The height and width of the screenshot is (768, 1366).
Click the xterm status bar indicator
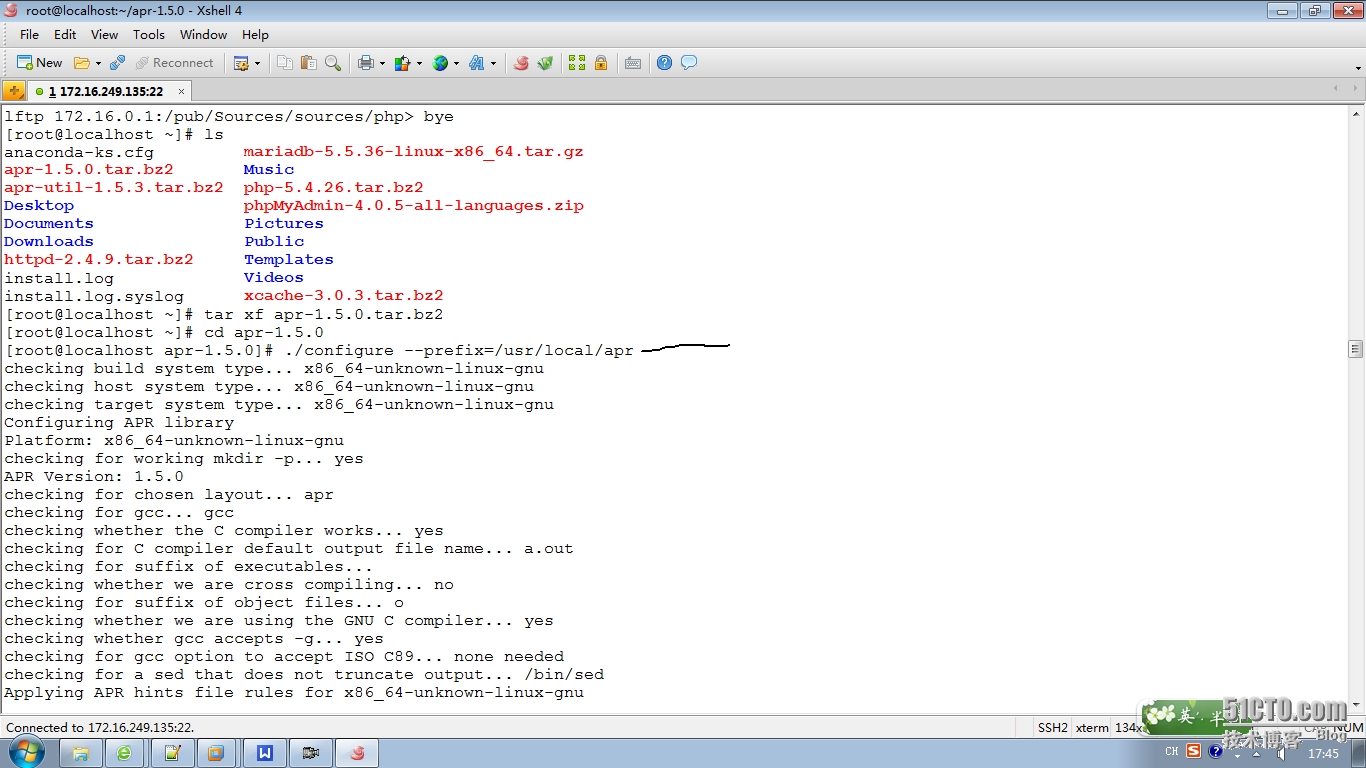pyautogui.click(x=1092, y=727)
